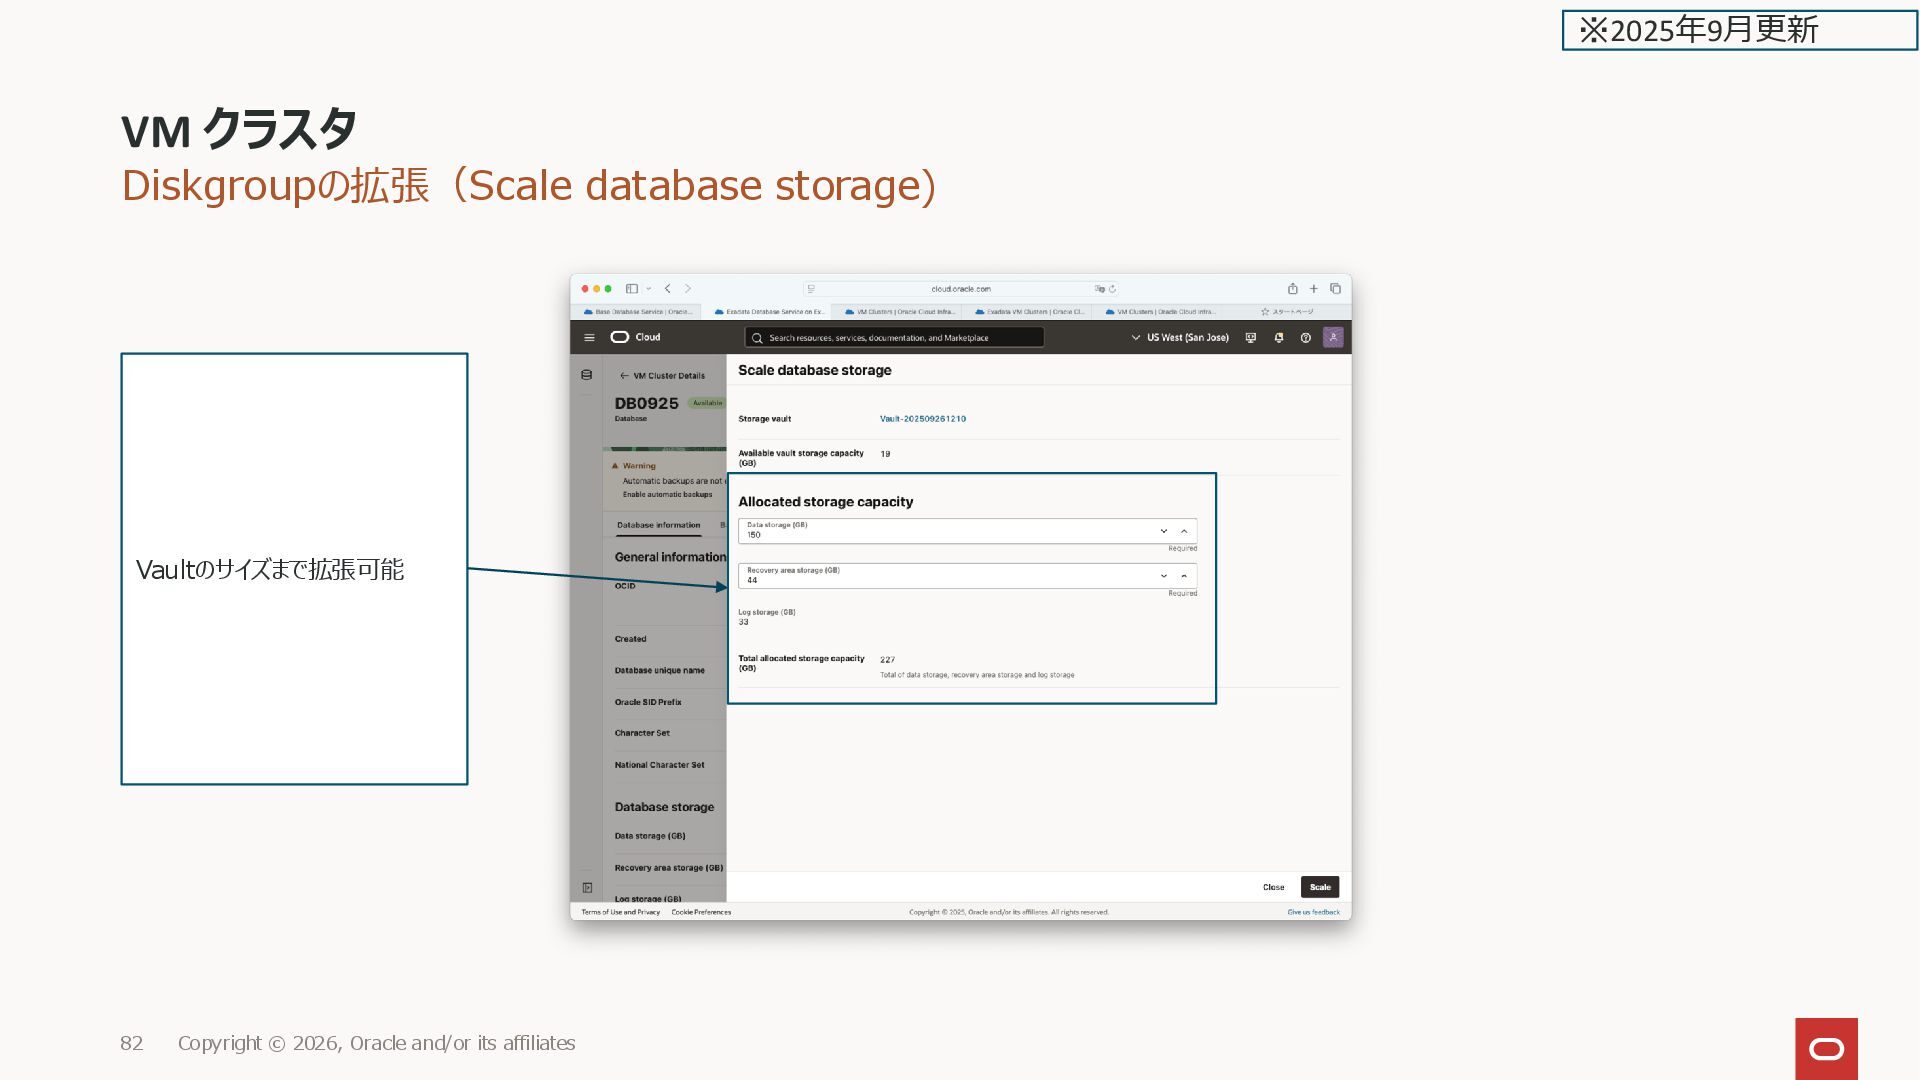Open the notifications bell icon
The image size is (1920, 1080).
tap(1278, 338)
